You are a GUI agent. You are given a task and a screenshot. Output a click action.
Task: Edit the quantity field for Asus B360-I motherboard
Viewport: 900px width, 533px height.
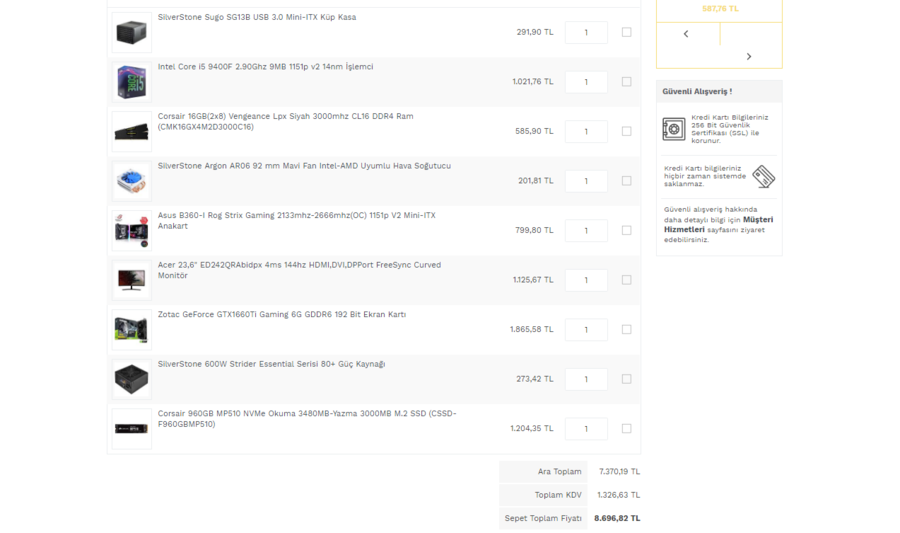click(586, 230)
